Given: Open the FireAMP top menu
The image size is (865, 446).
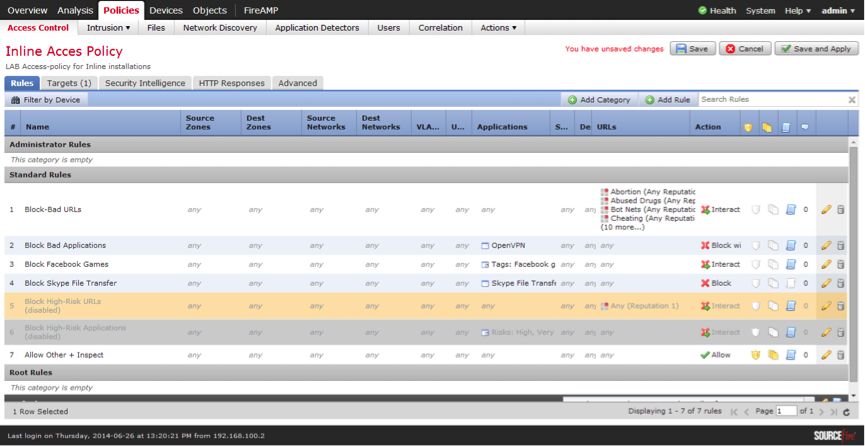Looking at the screenshot, I should click(x=261, y=10).
